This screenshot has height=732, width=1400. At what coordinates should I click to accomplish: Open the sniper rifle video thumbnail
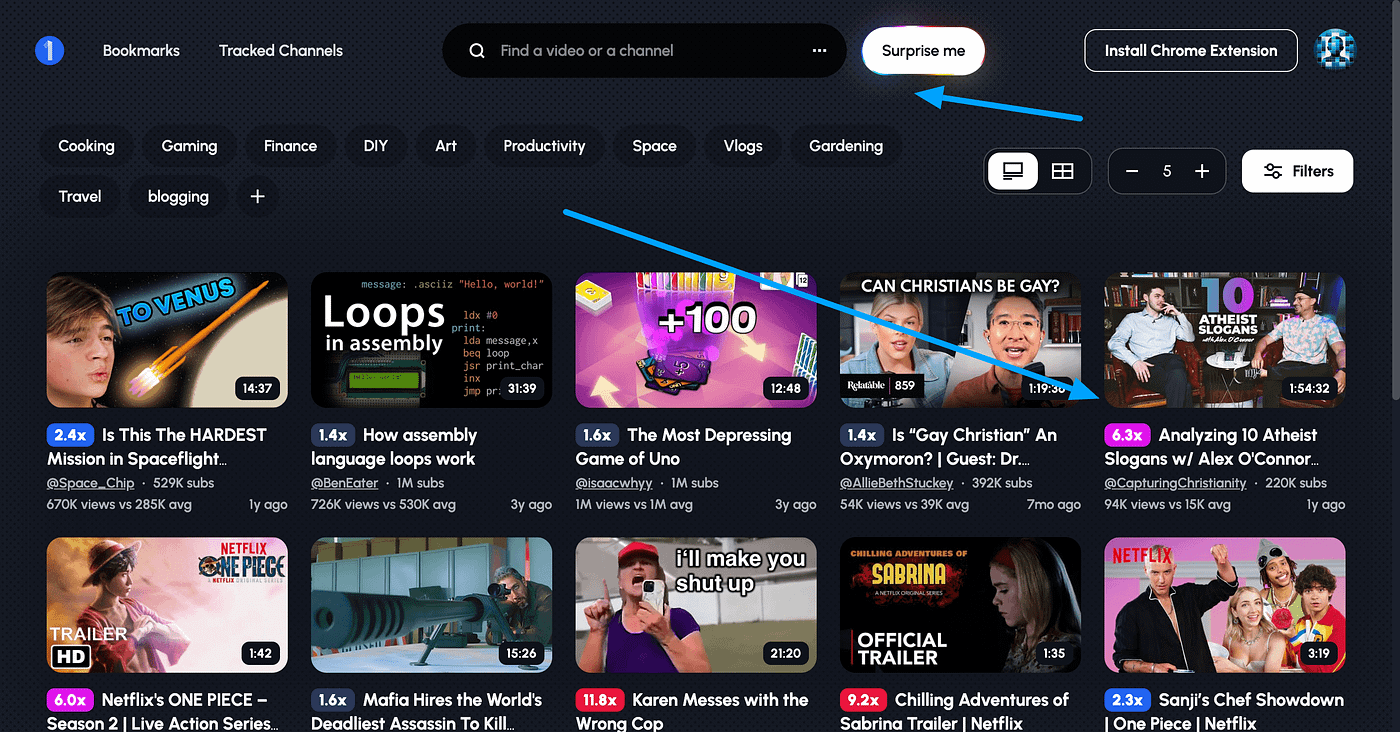tap(432, 605)
